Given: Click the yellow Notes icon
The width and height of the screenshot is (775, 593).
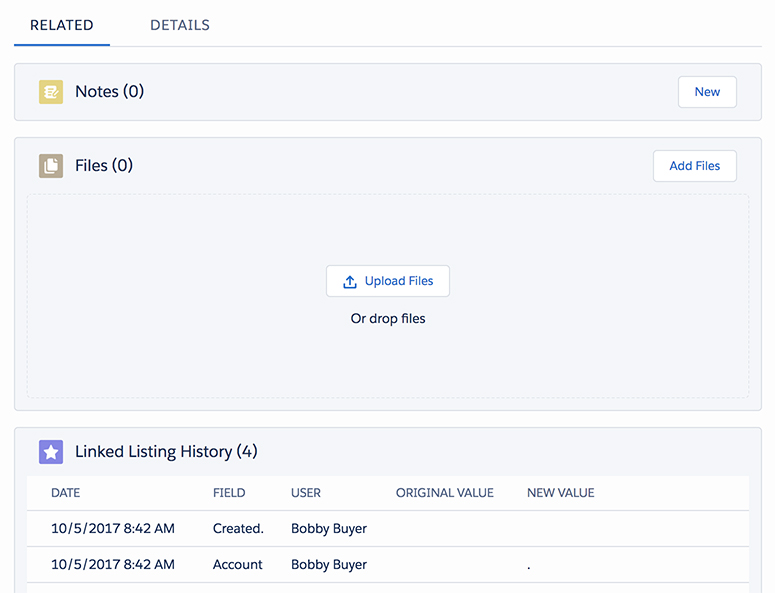Looking at the screenshot, I should pyautogui.click(x=51, y=92).
